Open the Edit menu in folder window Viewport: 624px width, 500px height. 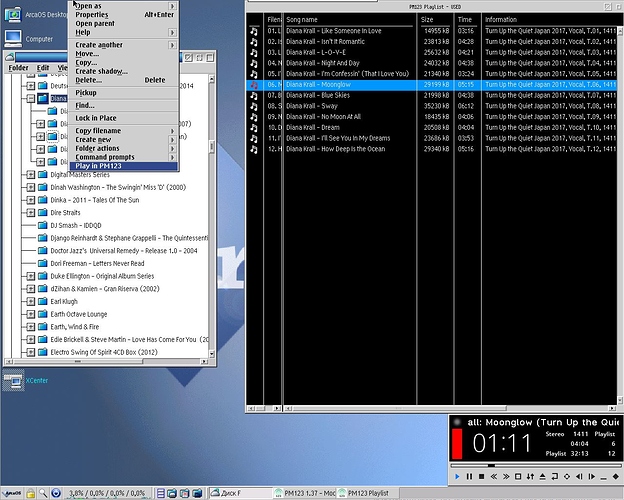43,68
